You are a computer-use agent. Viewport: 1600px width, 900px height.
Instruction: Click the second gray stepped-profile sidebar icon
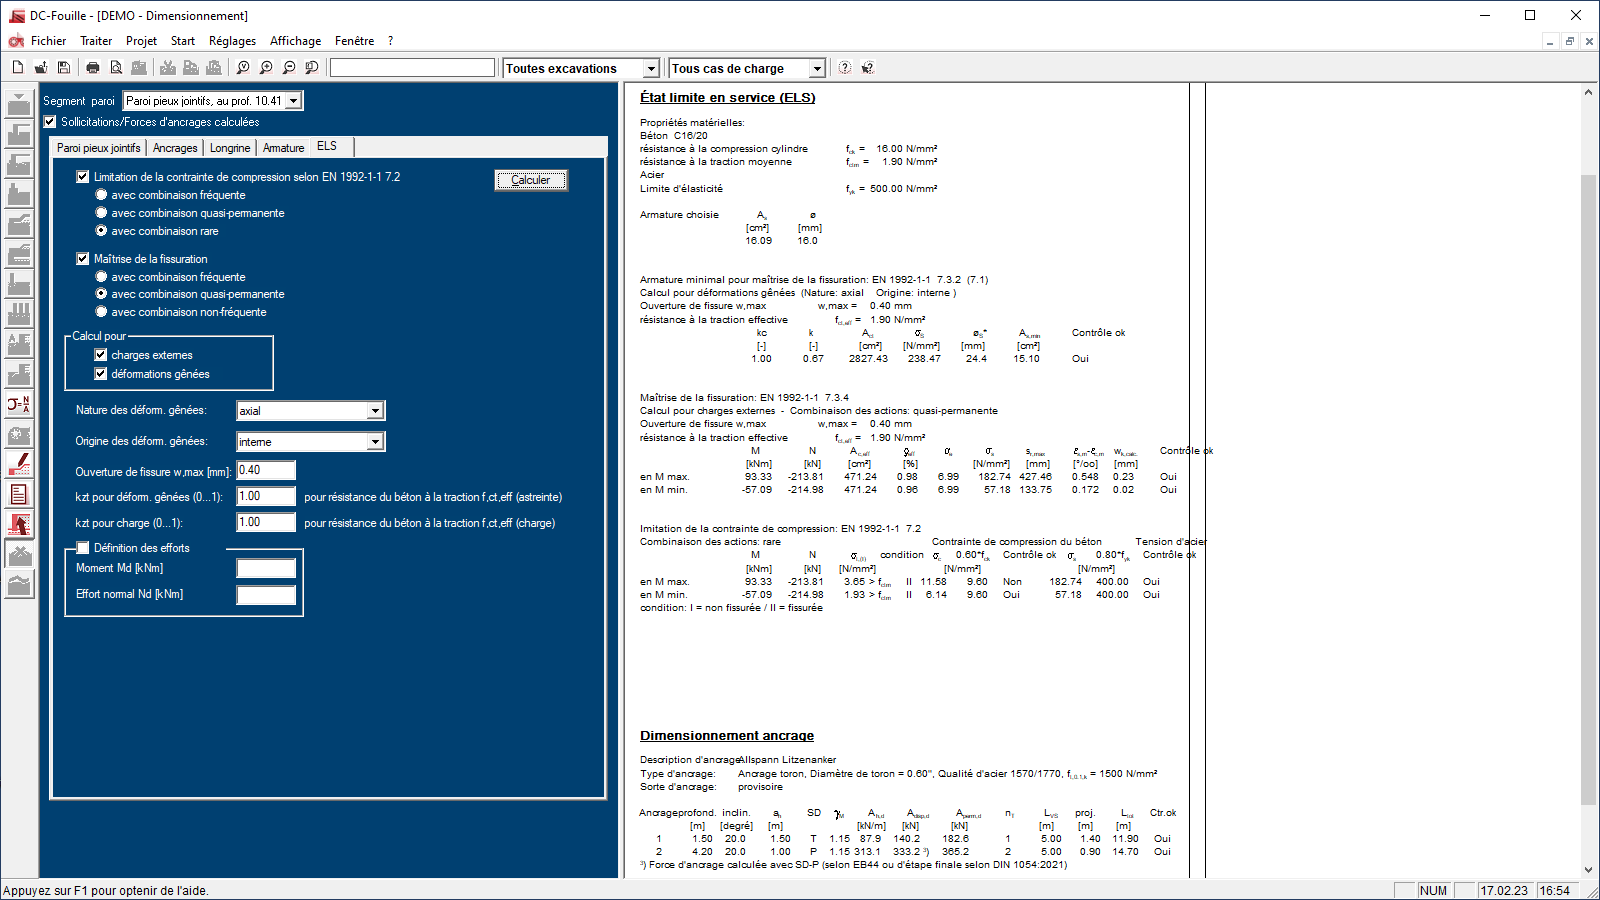click(19, 134)
